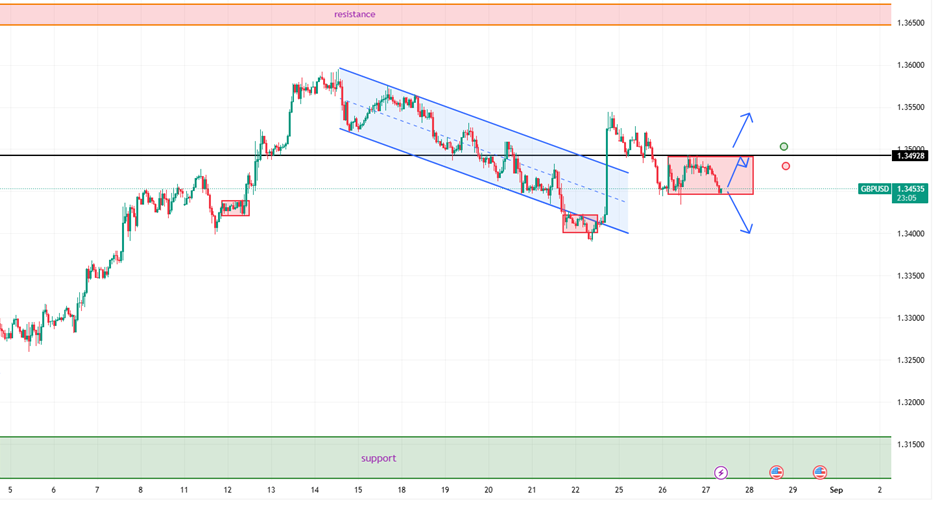Click the Sep label on time axis

(836, 490)
